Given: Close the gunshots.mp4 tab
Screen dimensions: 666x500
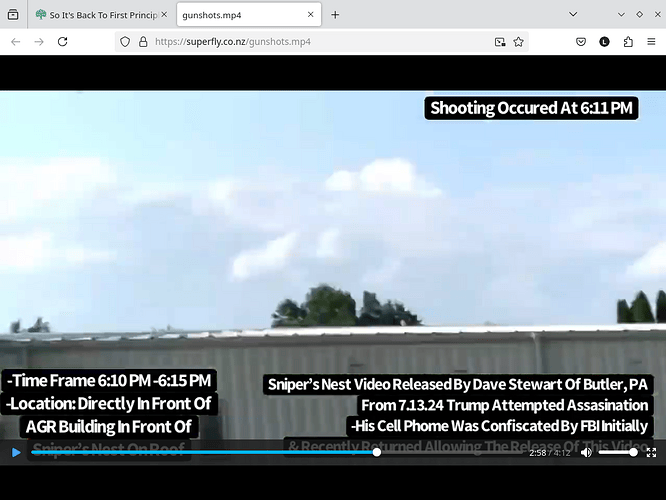Looking at the screenshot, I should pos(311,15).
